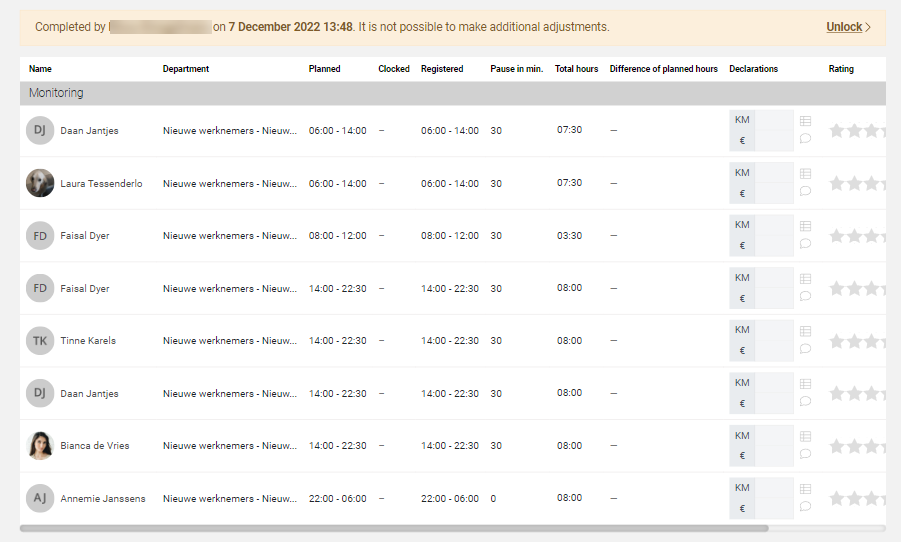Open table icon for Annemie Janssens

pos(806,488)
